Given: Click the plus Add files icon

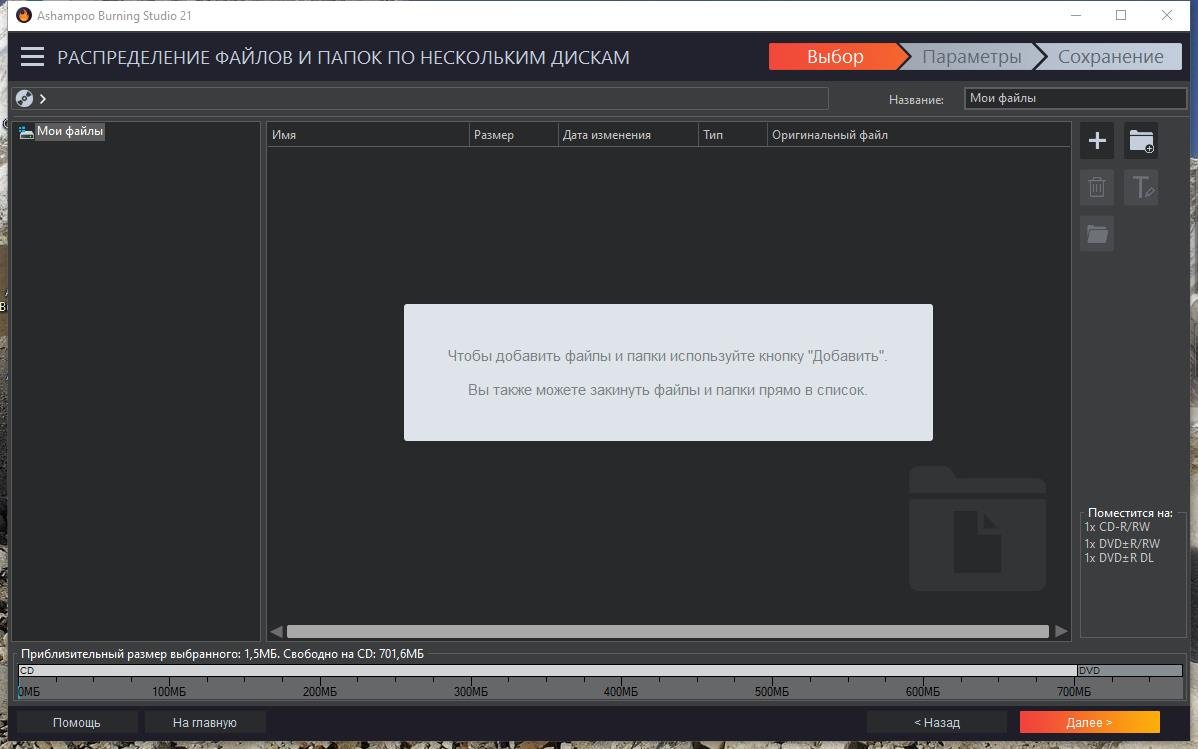Looking at the screenshot, I should pyautogui.click(x=1097, y=141).
